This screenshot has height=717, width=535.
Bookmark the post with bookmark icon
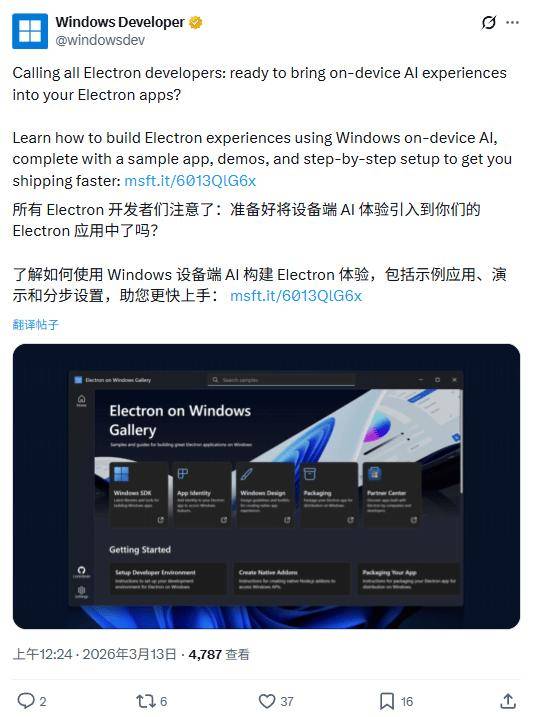[387, 701]
